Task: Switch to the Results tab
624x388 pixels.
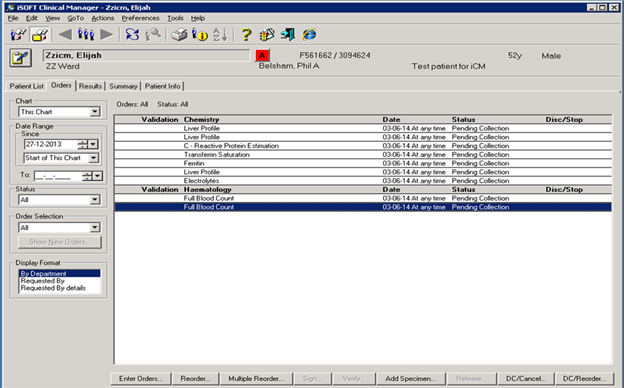Action: pyautogui.click(x=90, y=86)
